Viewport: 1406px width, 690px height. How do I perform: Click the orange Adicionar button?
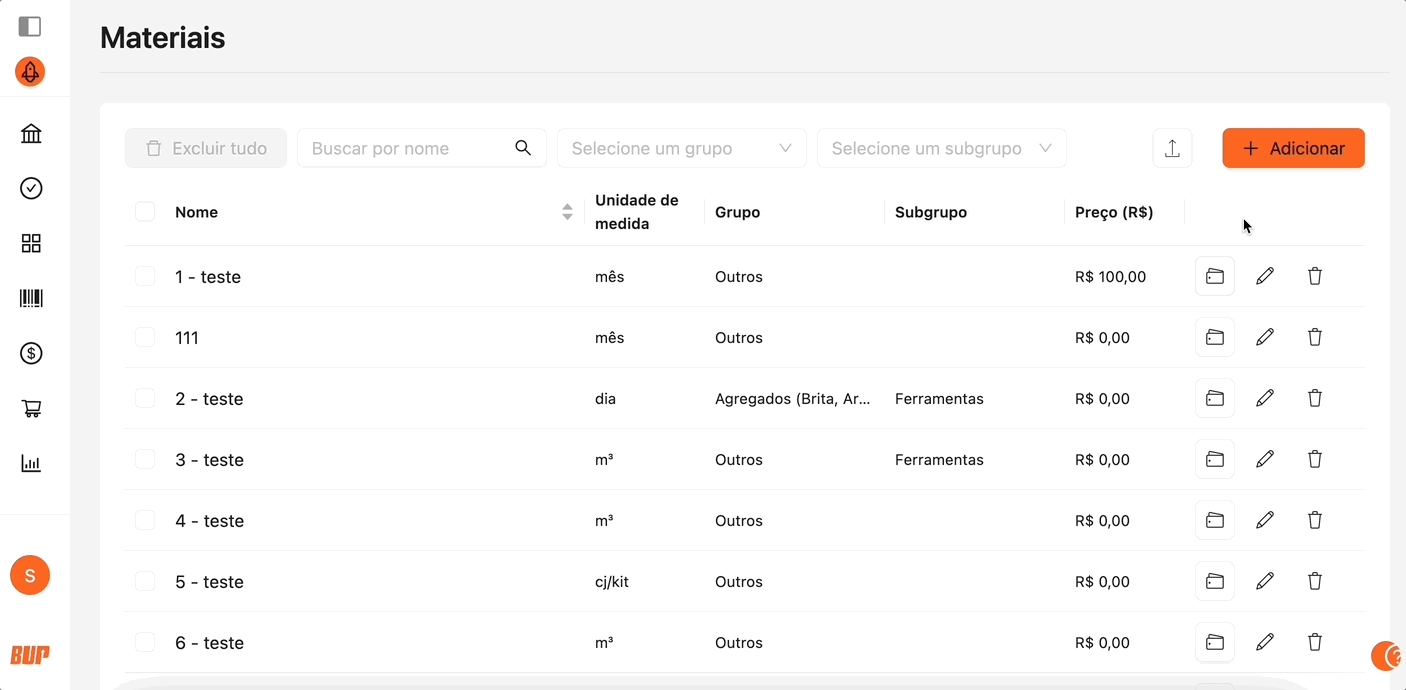point(1293,148)
